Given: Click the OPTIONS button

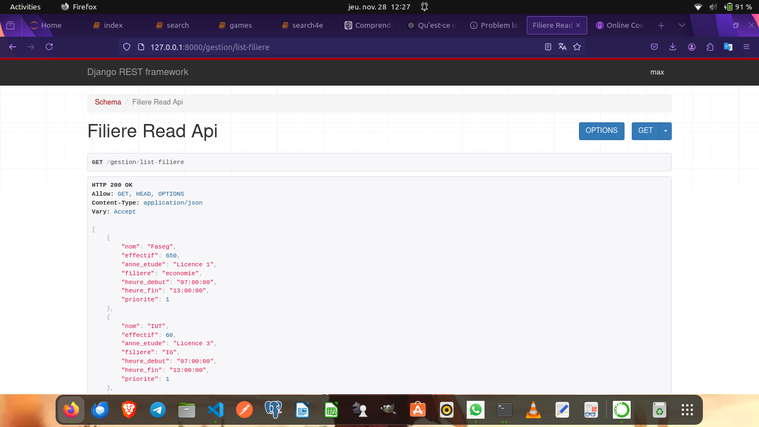Looking at the screenshot, I should [x=602, y=131].
